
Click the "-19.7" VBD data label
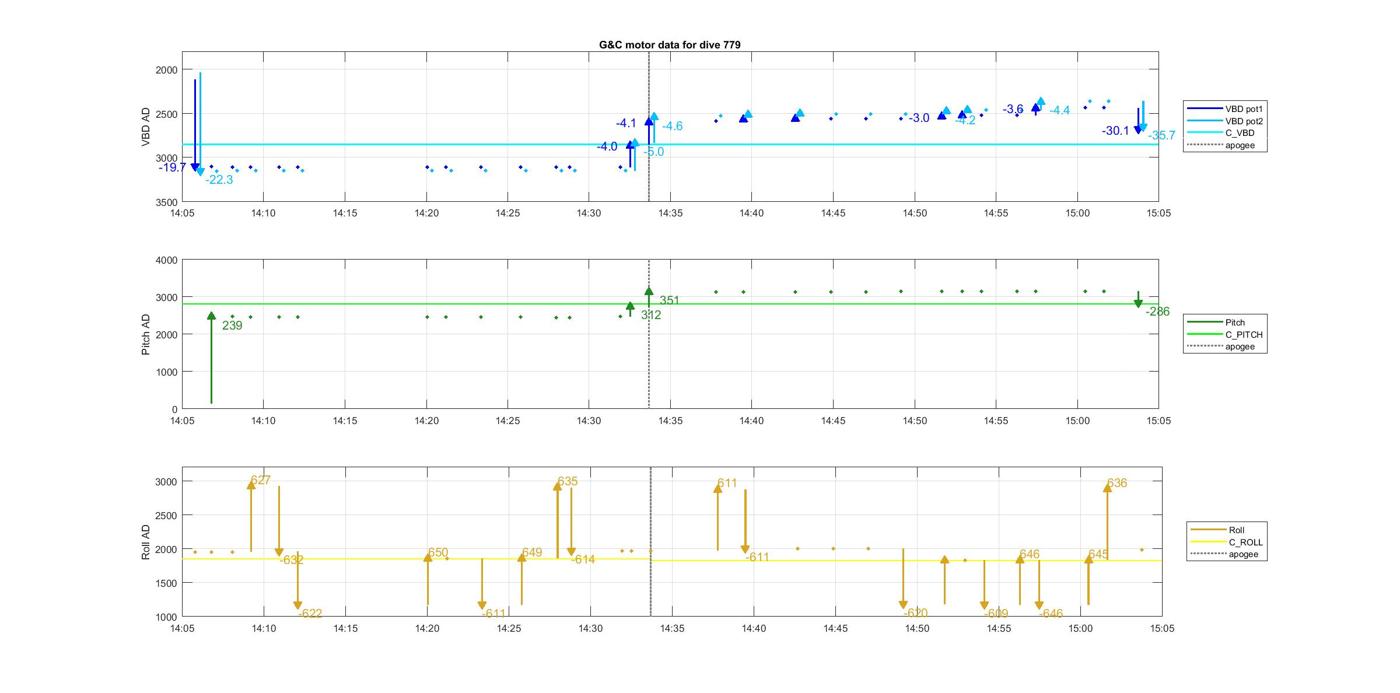[x=172, y=167]
